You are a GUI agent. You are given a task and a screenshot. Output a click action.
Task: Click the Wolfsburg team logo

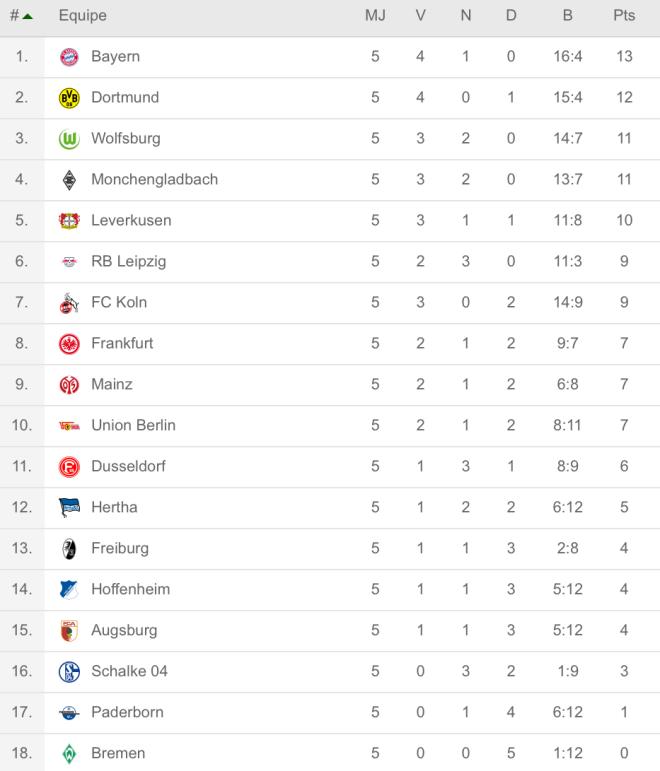[68, 139]
